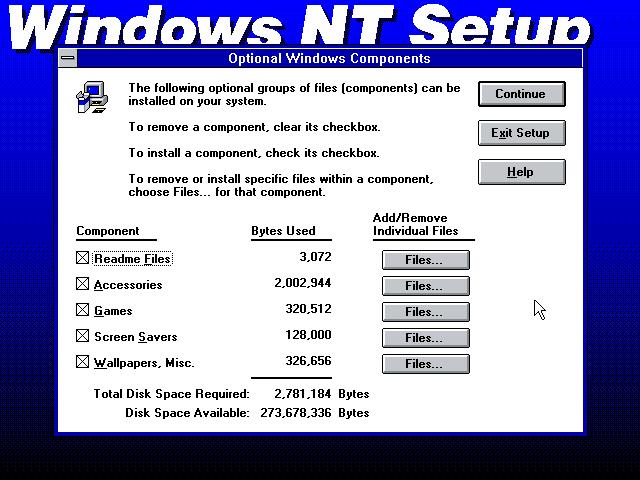Click Total Disk Space Required label
The width and height of the screenshot is (640, 480).
point(171,394)
